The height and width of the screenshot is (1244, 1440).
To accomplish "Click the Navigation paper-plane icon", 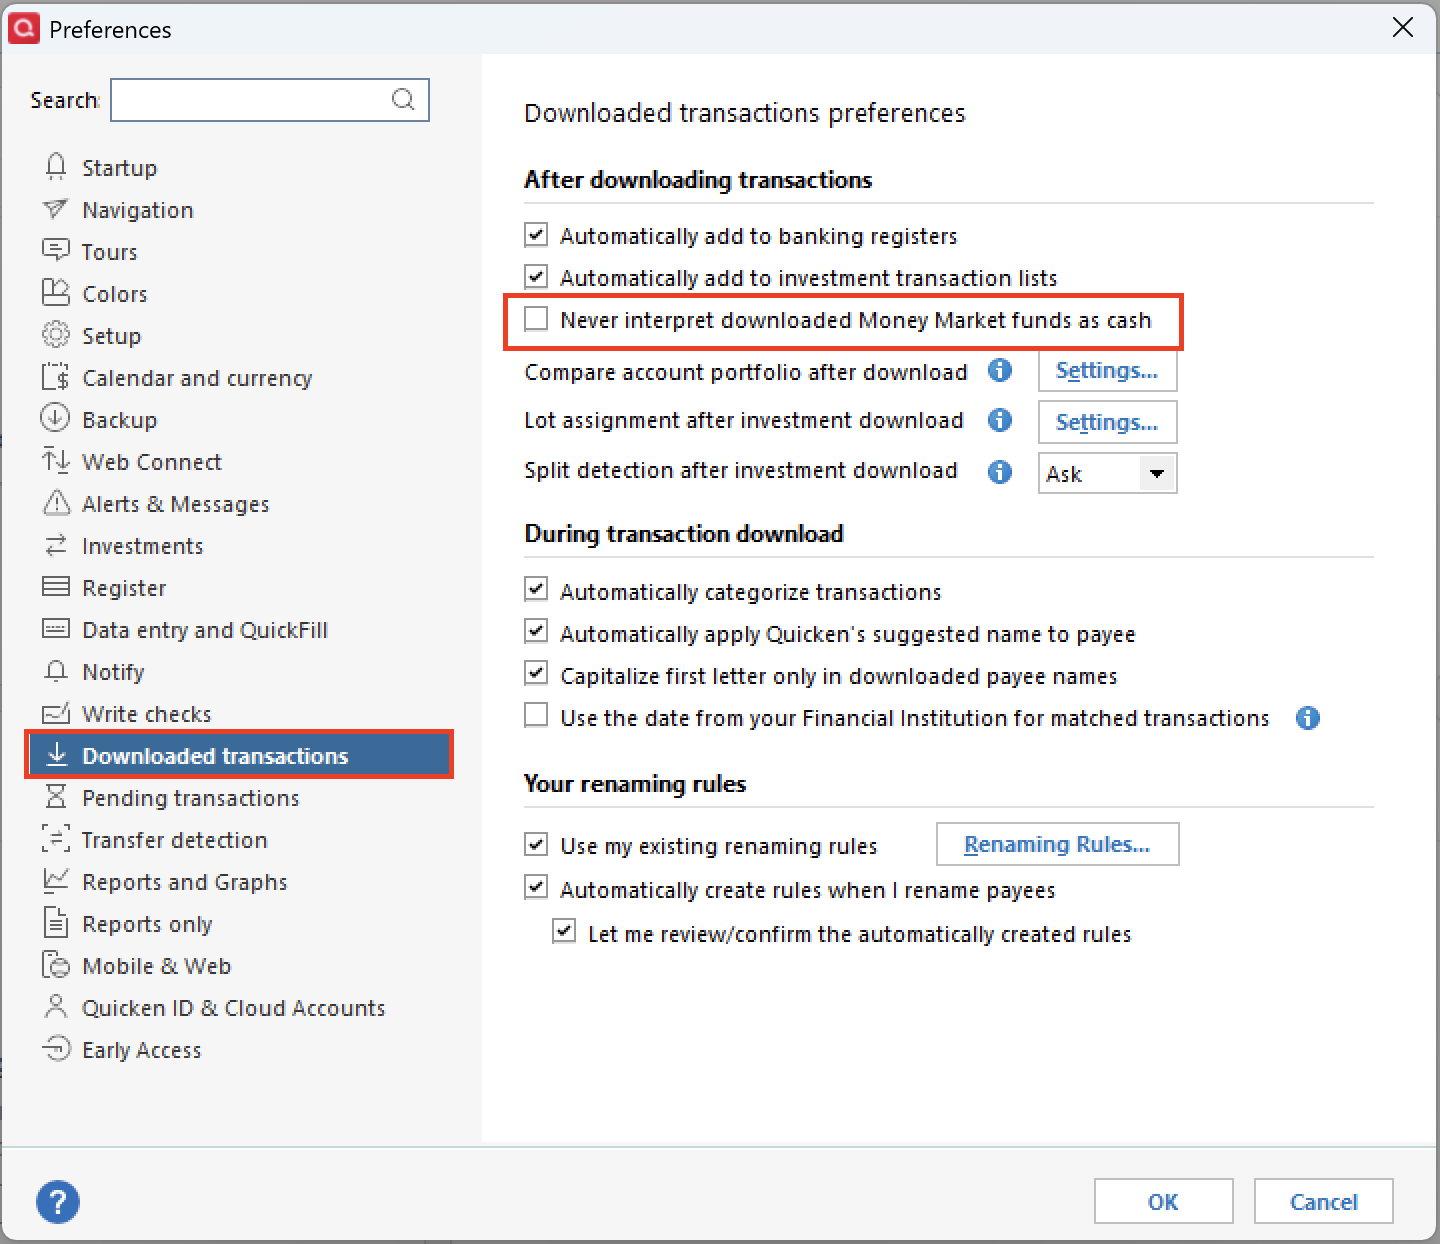I will [x=56, y=209].
